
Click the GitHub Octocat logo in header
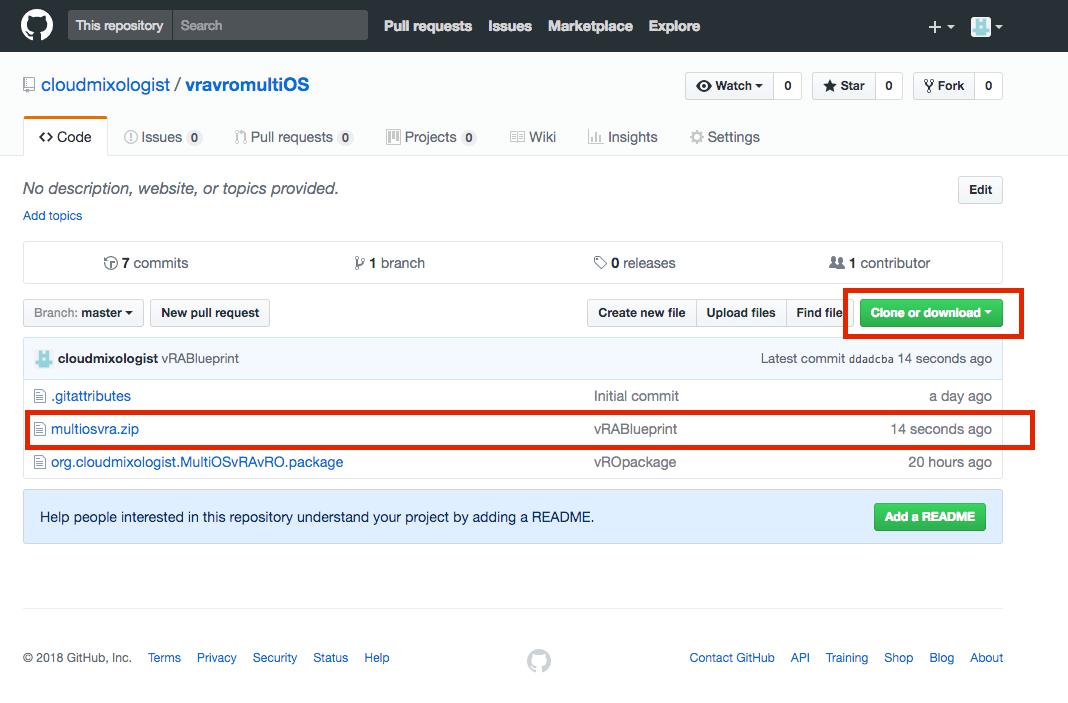click(37, 26)
